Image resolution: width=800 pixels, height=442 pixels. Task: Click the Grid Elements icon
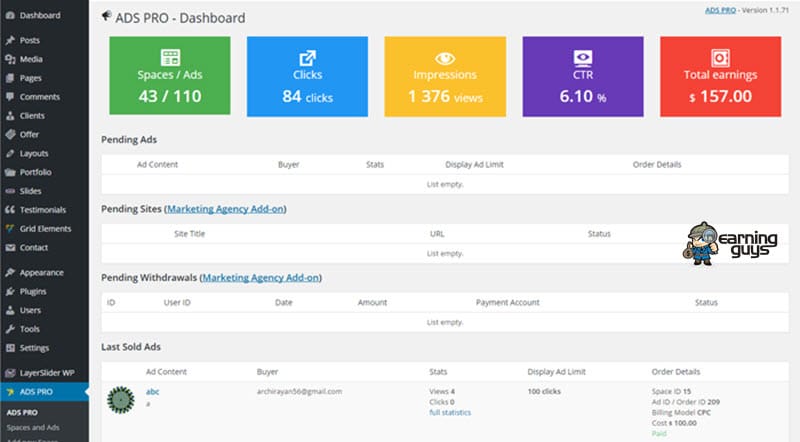click(x=10, y=229)
